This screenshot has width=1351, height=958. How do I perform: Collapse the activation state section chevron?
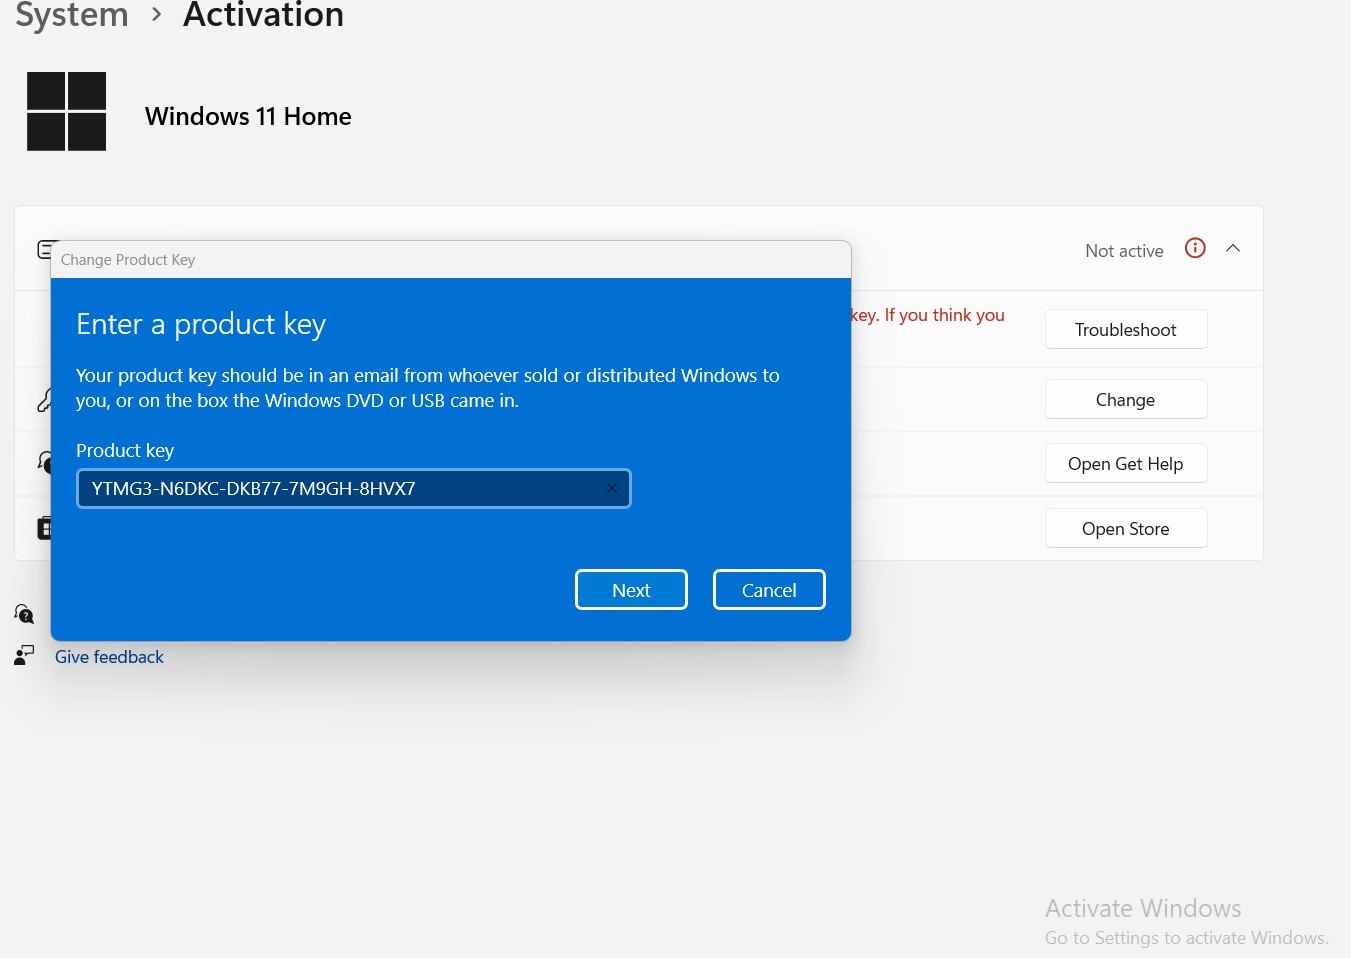(1233, 248)
